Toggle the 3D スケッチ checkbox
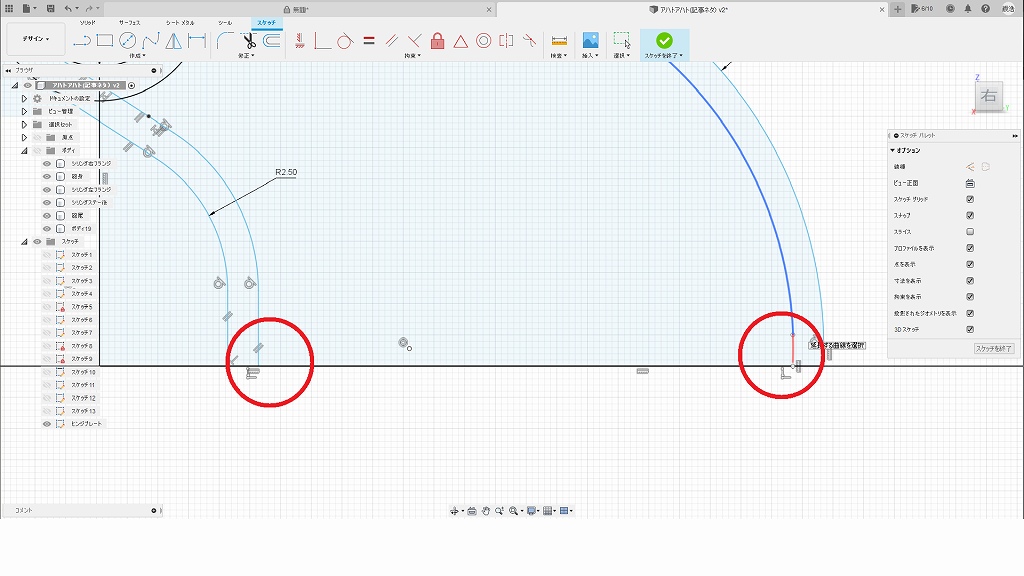This screenshot has width=1024, height=576. [x=970, y=329]
